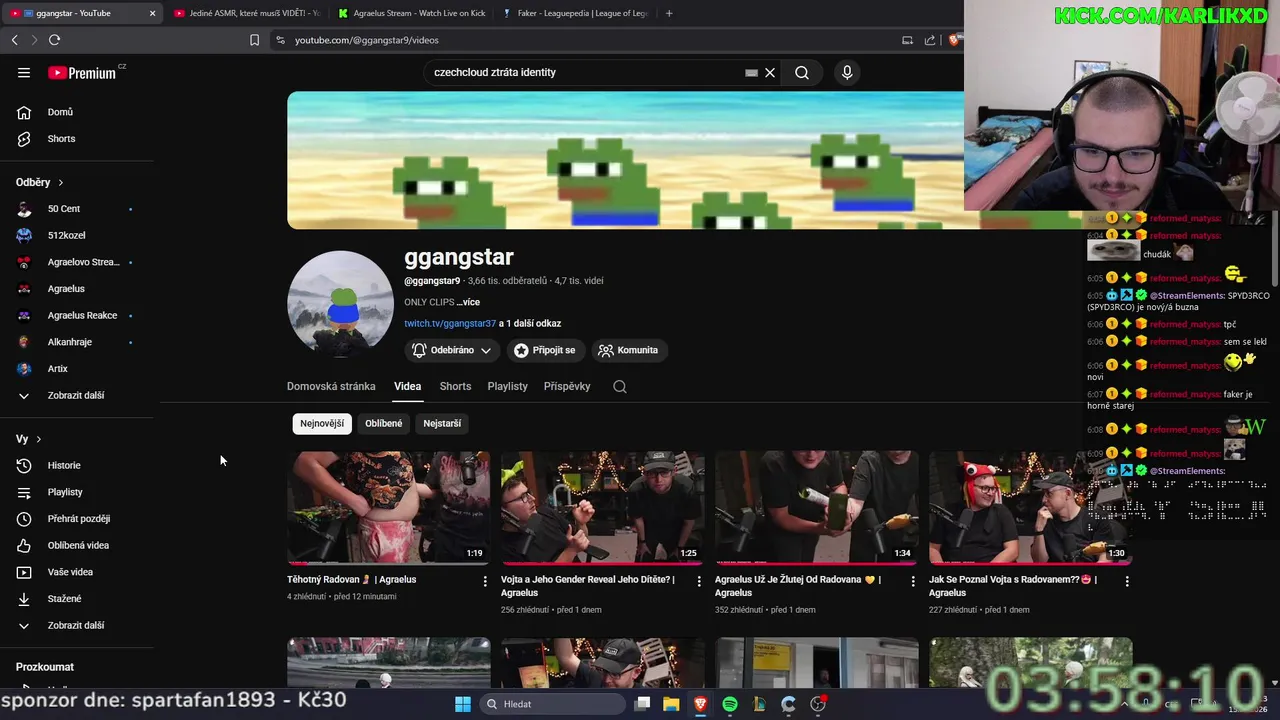Viewport: 1280px width, 720px height.
Task: Open Přehrát později watch later
Action: pyautogui.click(x=80, y=519)
